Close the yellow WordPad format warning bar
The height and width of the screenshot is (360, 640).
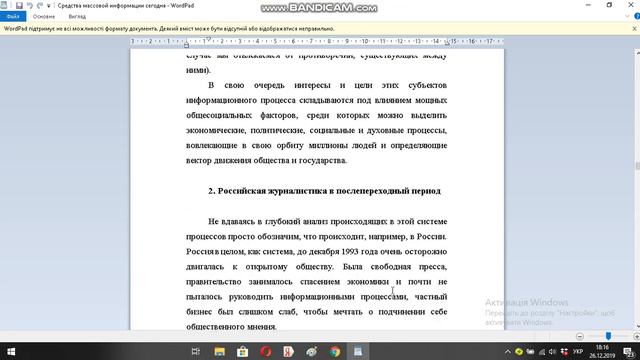pyautogui.click(x=634, y=29)
